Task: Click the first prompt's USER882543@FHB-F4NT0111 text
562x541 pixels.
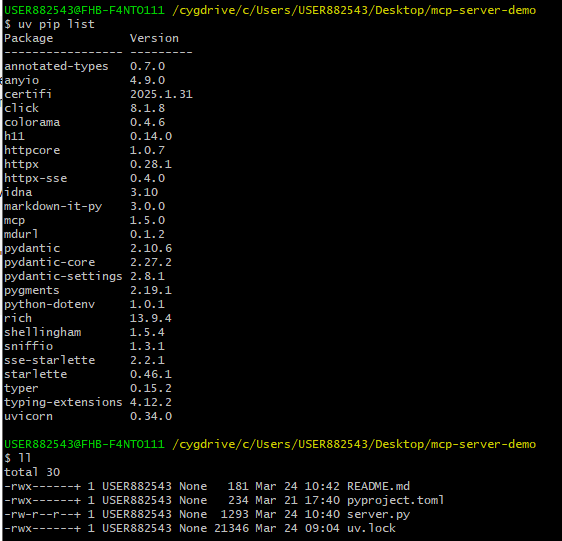Action: (84, 10)
